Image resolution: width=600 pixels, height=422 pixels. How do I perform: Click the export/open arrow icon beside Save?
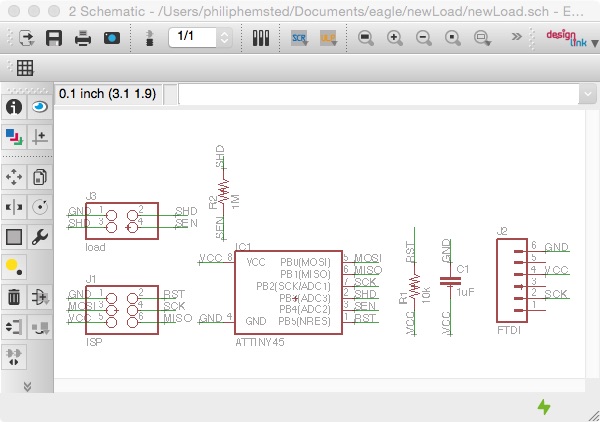pyautogui.click(x=26, y=38)
